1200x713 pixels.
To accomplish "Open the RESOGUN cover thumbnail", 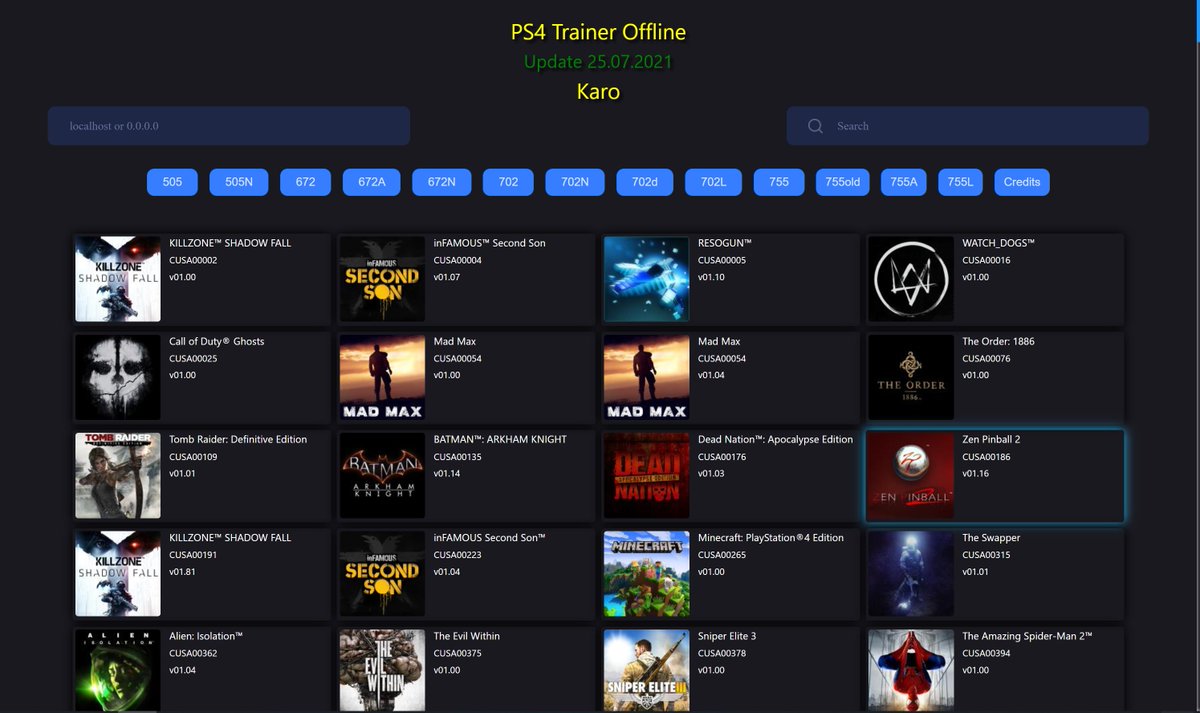I will pos(647,279).
